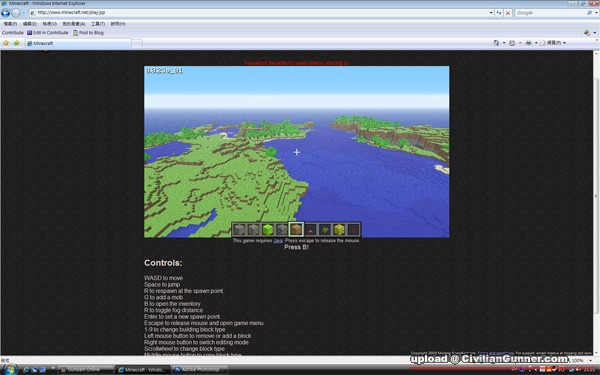Click Edit in Contribute button

tap(47, 33)
